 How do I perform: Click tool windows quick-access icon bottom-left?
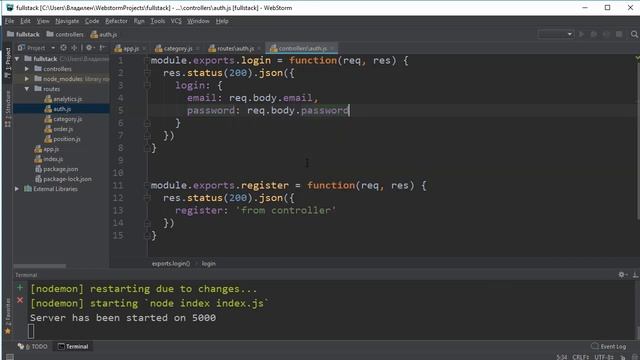pyautogui.click(x=9, y=357)
